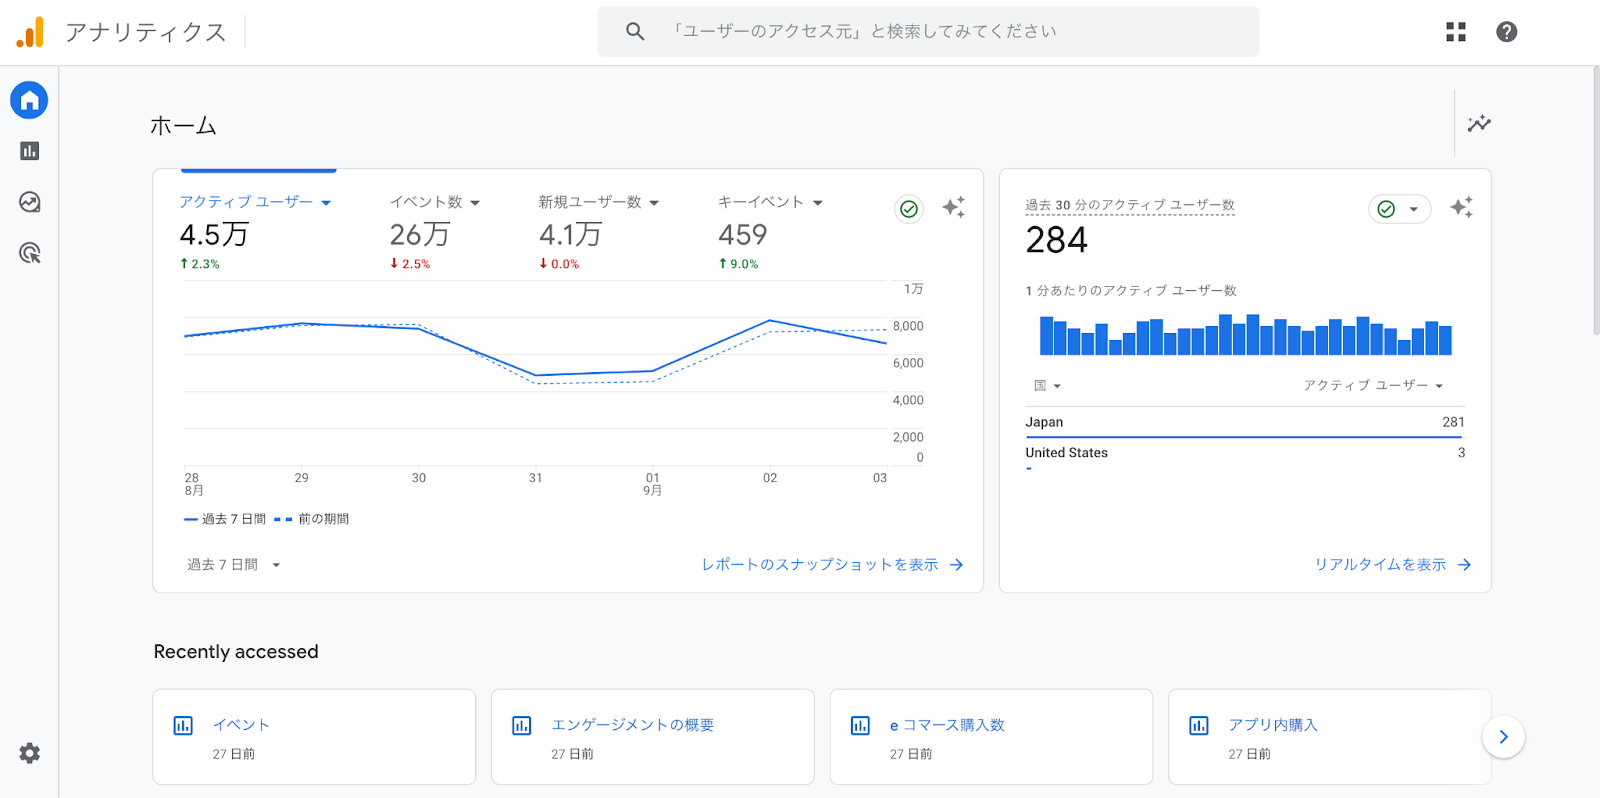The height and width of the screenshot is (798, 1600).
Task: Click 過去 30 分のアクティブ ユーザー数 label
Action: coord(1130,205)
